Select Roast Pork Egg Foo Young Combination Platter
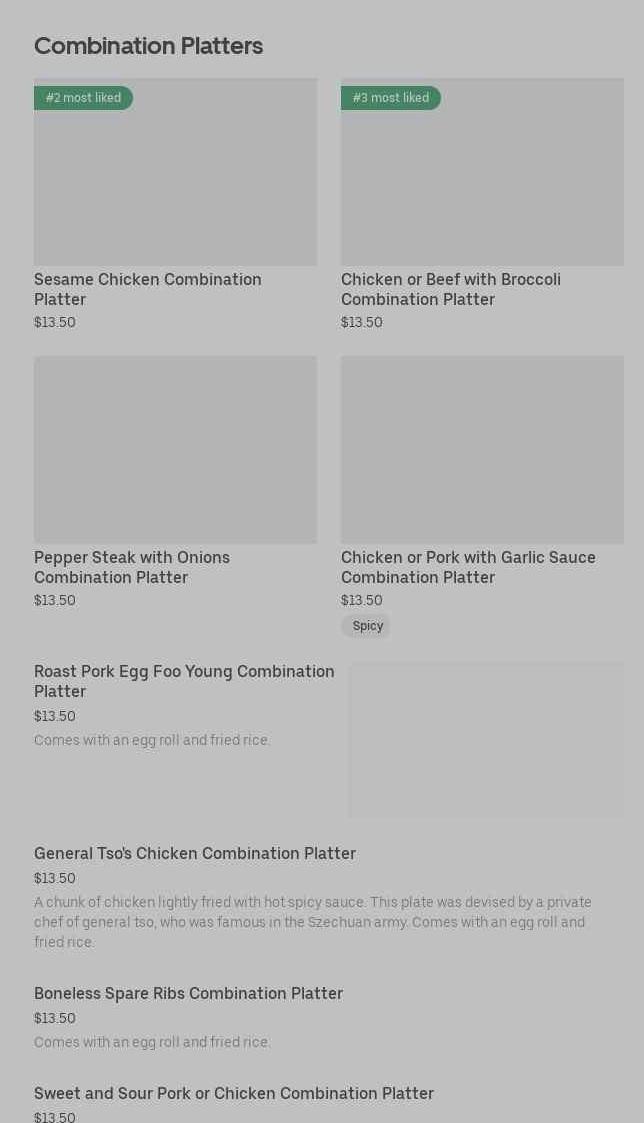 tap(184, 681)
